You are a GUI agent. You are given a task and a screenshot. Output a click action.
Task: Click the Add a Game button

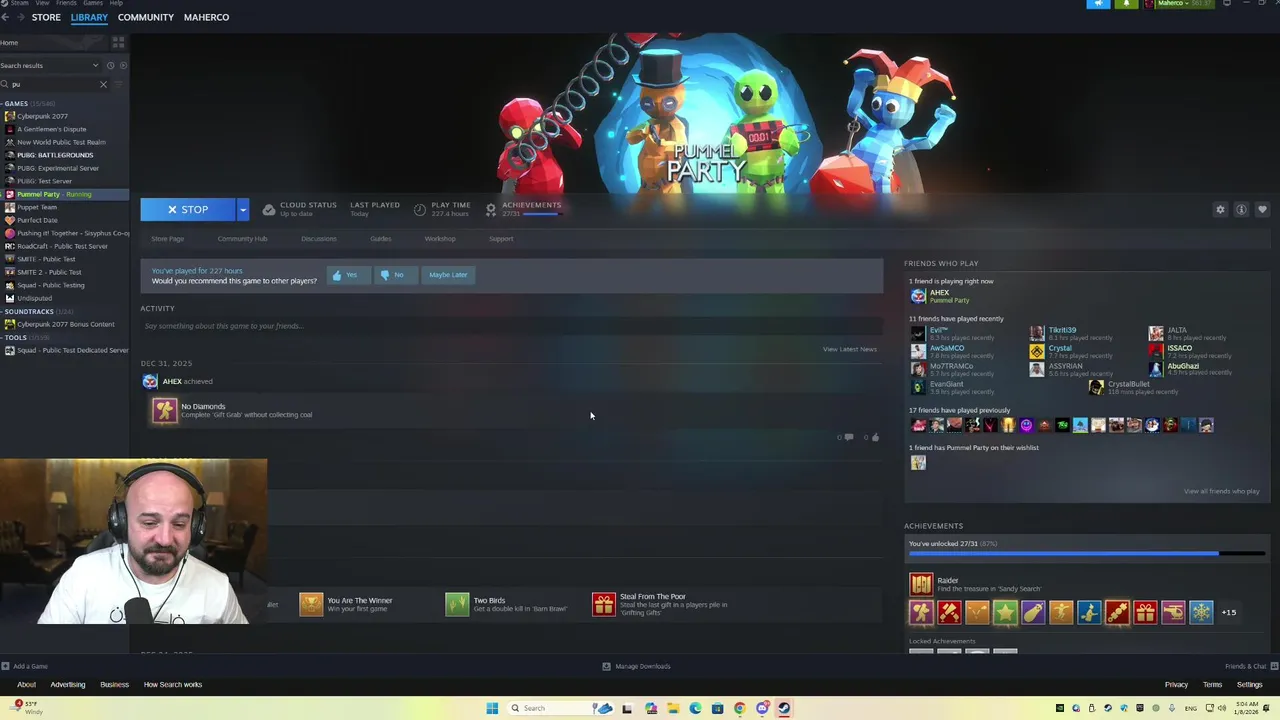coord(25,666)
